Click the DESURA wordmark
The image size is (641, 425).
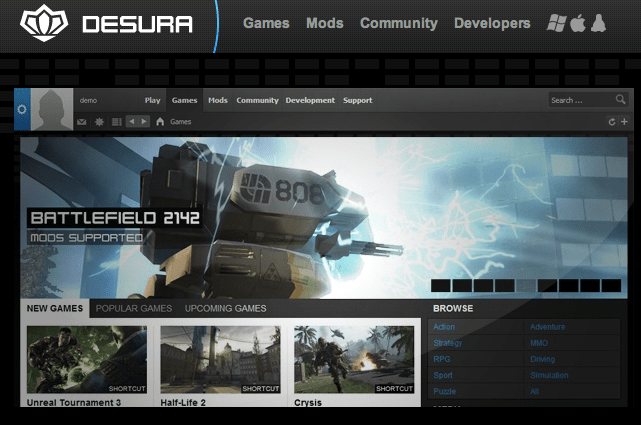pos(137,24)
